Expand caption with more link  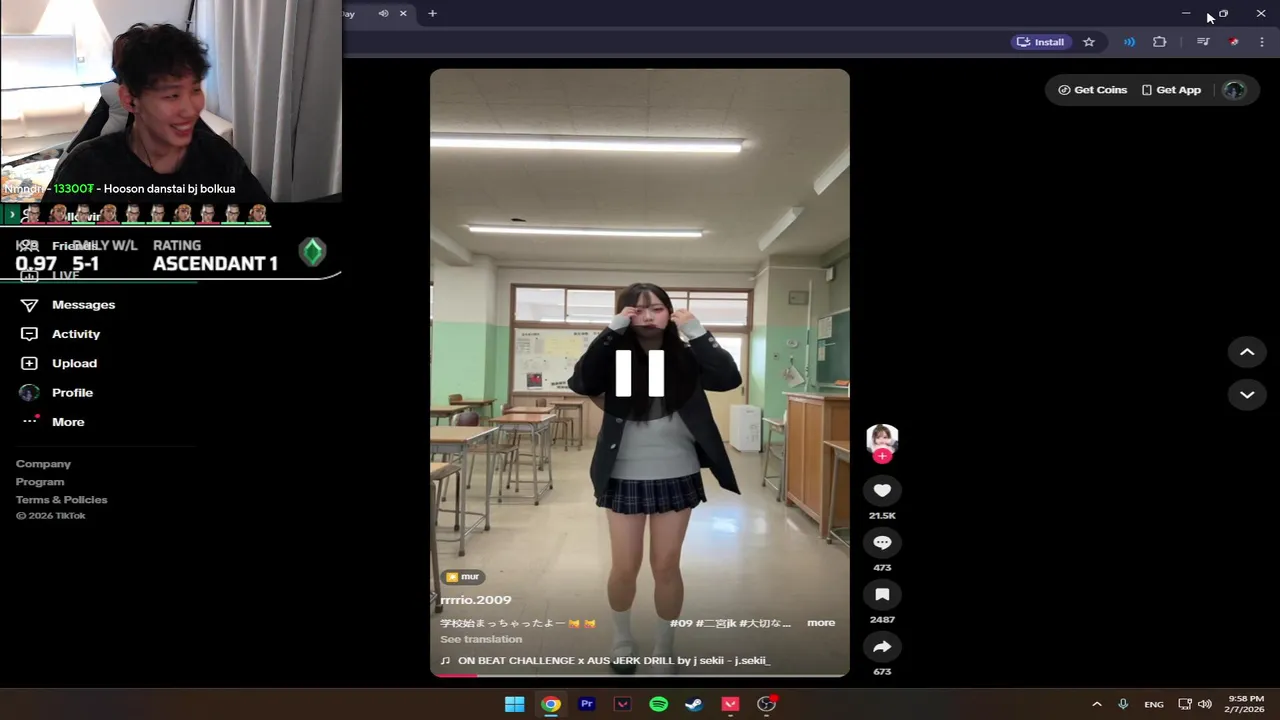[821, 623]
